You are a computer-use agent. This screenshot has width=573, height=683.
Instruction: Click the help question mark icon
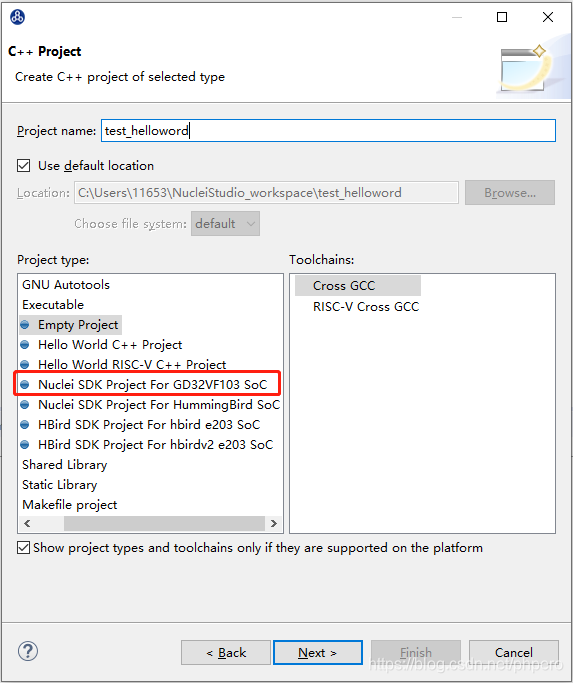click(x=27, y=651)
